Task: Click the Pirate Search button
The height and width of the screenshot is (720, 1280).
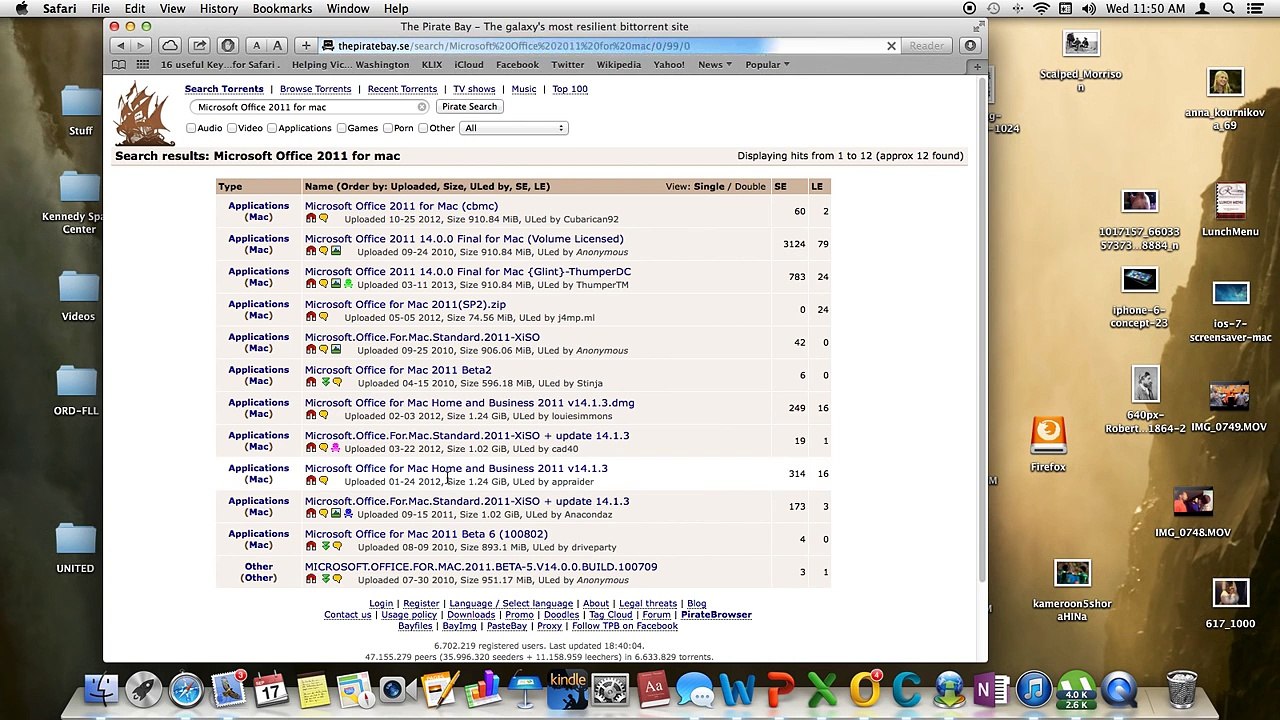Action: 469,107
